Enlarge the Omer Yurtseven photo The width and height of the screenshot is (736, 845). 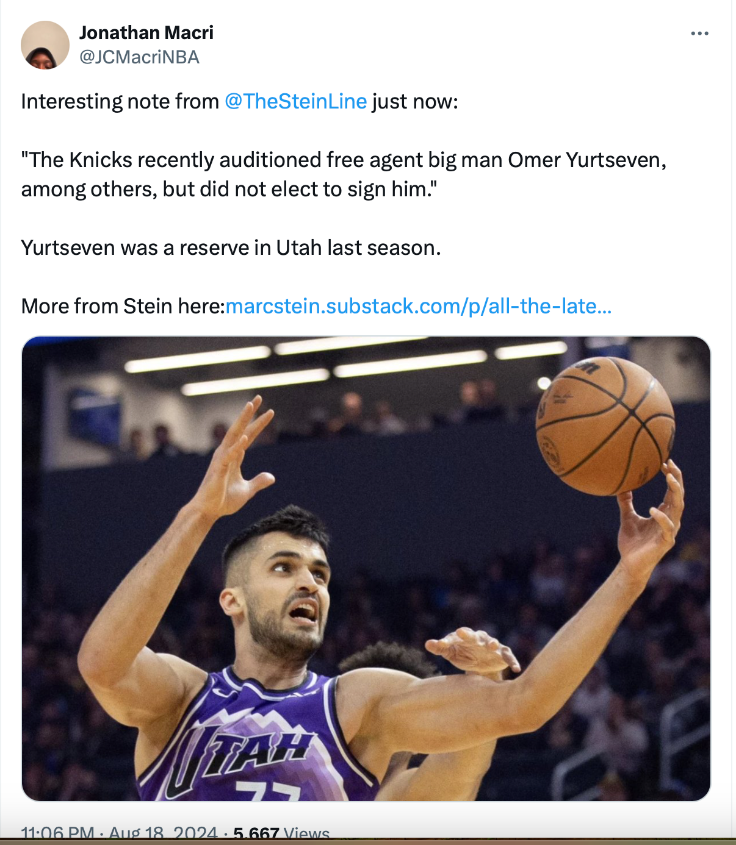point(366,568)
